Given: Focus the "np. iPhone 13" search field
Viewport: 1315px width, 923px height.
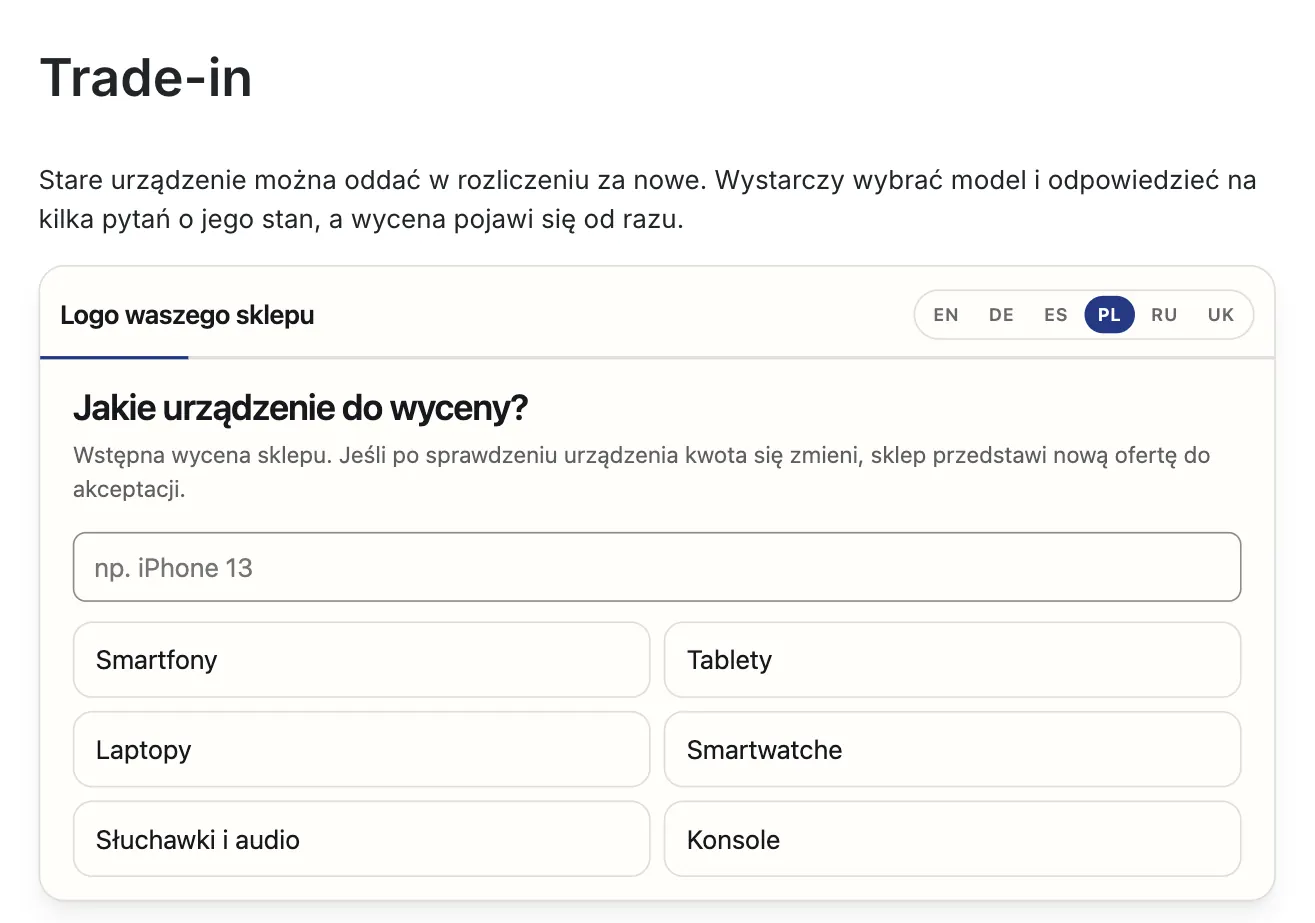Looking at the screenshot, I should [x=657, y=567].
